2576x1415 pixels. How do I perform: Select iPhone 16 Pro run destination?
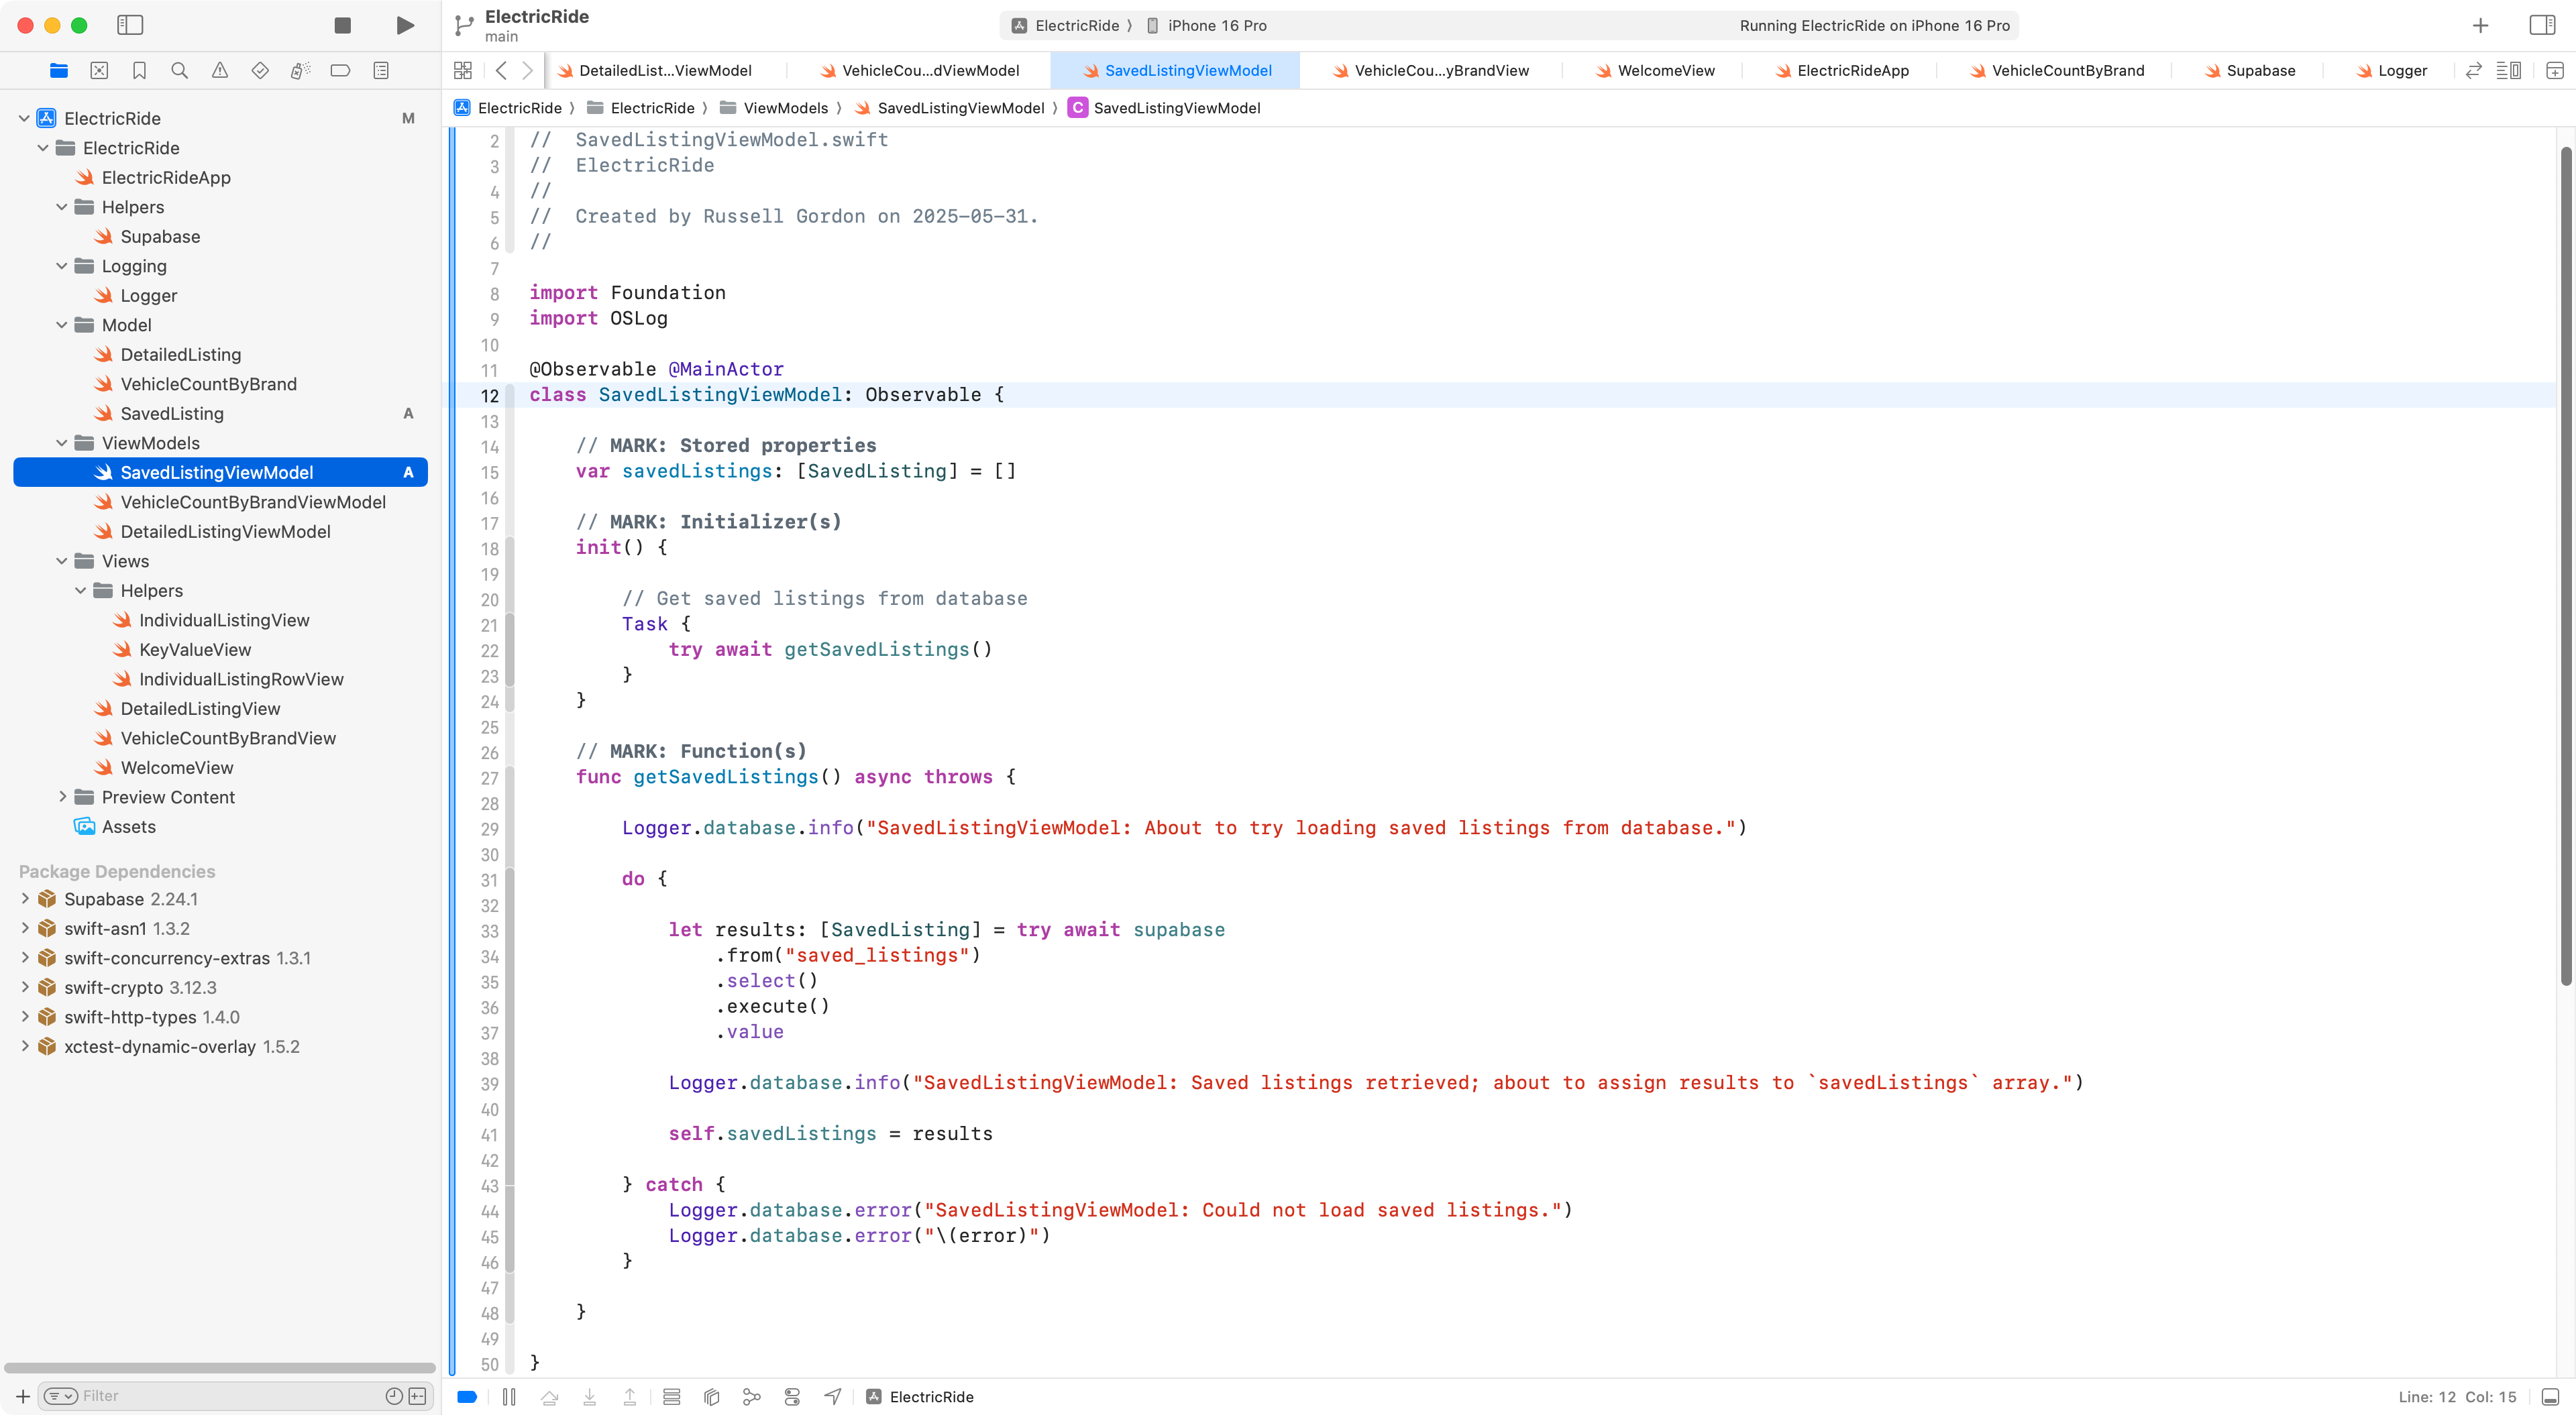click(x=1216, y=26)
